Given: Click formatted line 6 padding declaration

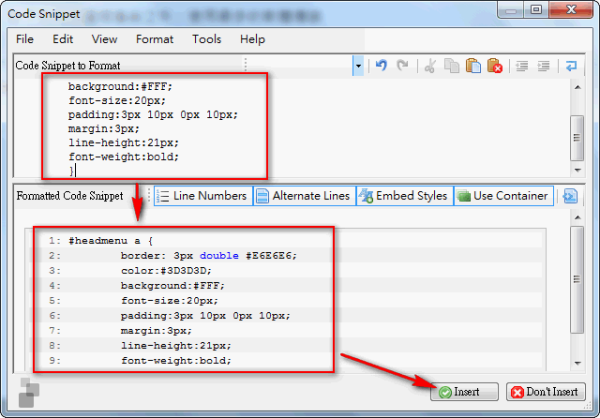Looking at the screenshot, I should tap(206, 316).
